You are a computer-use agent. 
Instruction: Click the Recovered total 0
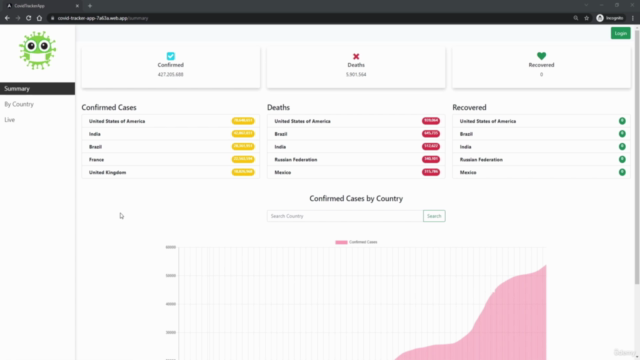click(541, 74)
